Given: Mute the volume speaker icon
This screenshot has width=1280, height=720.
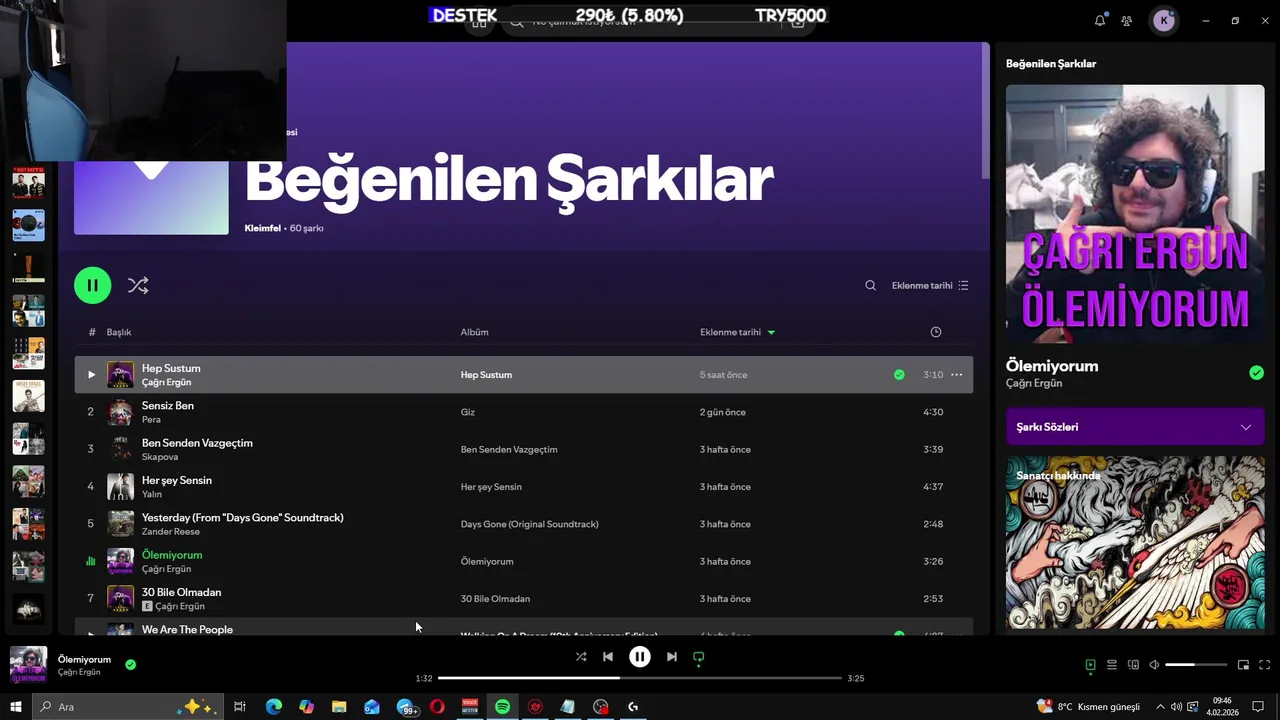Looking at the screenshot, I should pos(1154,665).
